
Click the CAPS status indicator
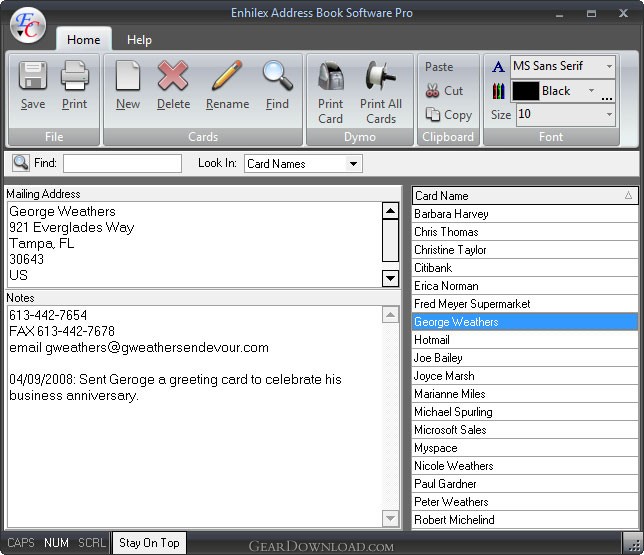(x=21, y=543)
